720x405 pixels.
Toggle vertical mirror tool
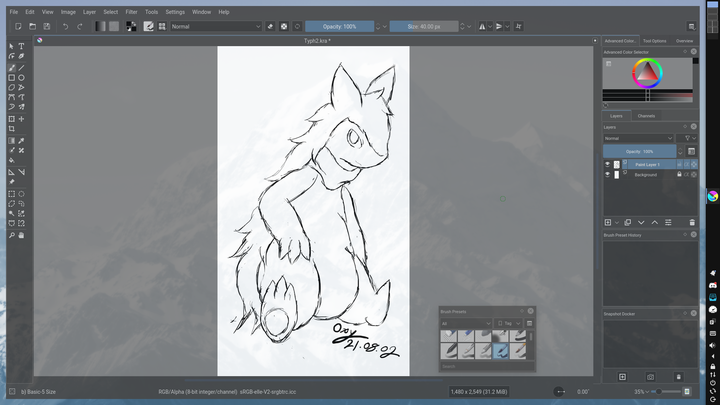(499, 27)
